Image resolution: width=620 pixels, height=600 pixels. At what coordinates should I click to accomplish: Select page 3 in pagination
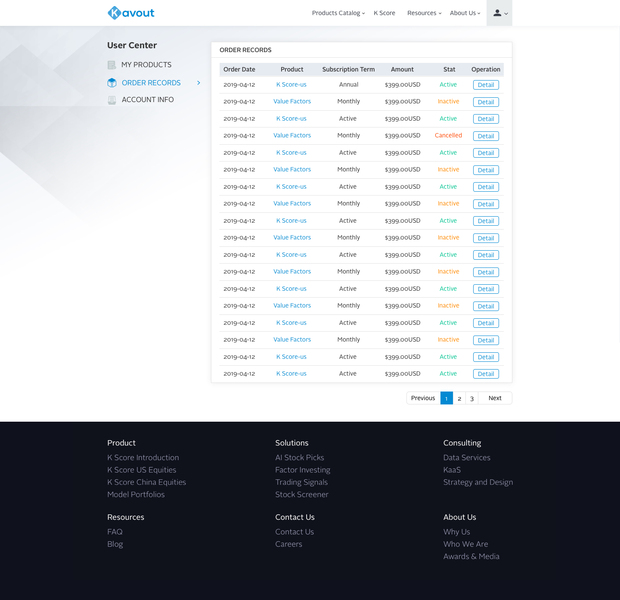click(x=472, y=398)
